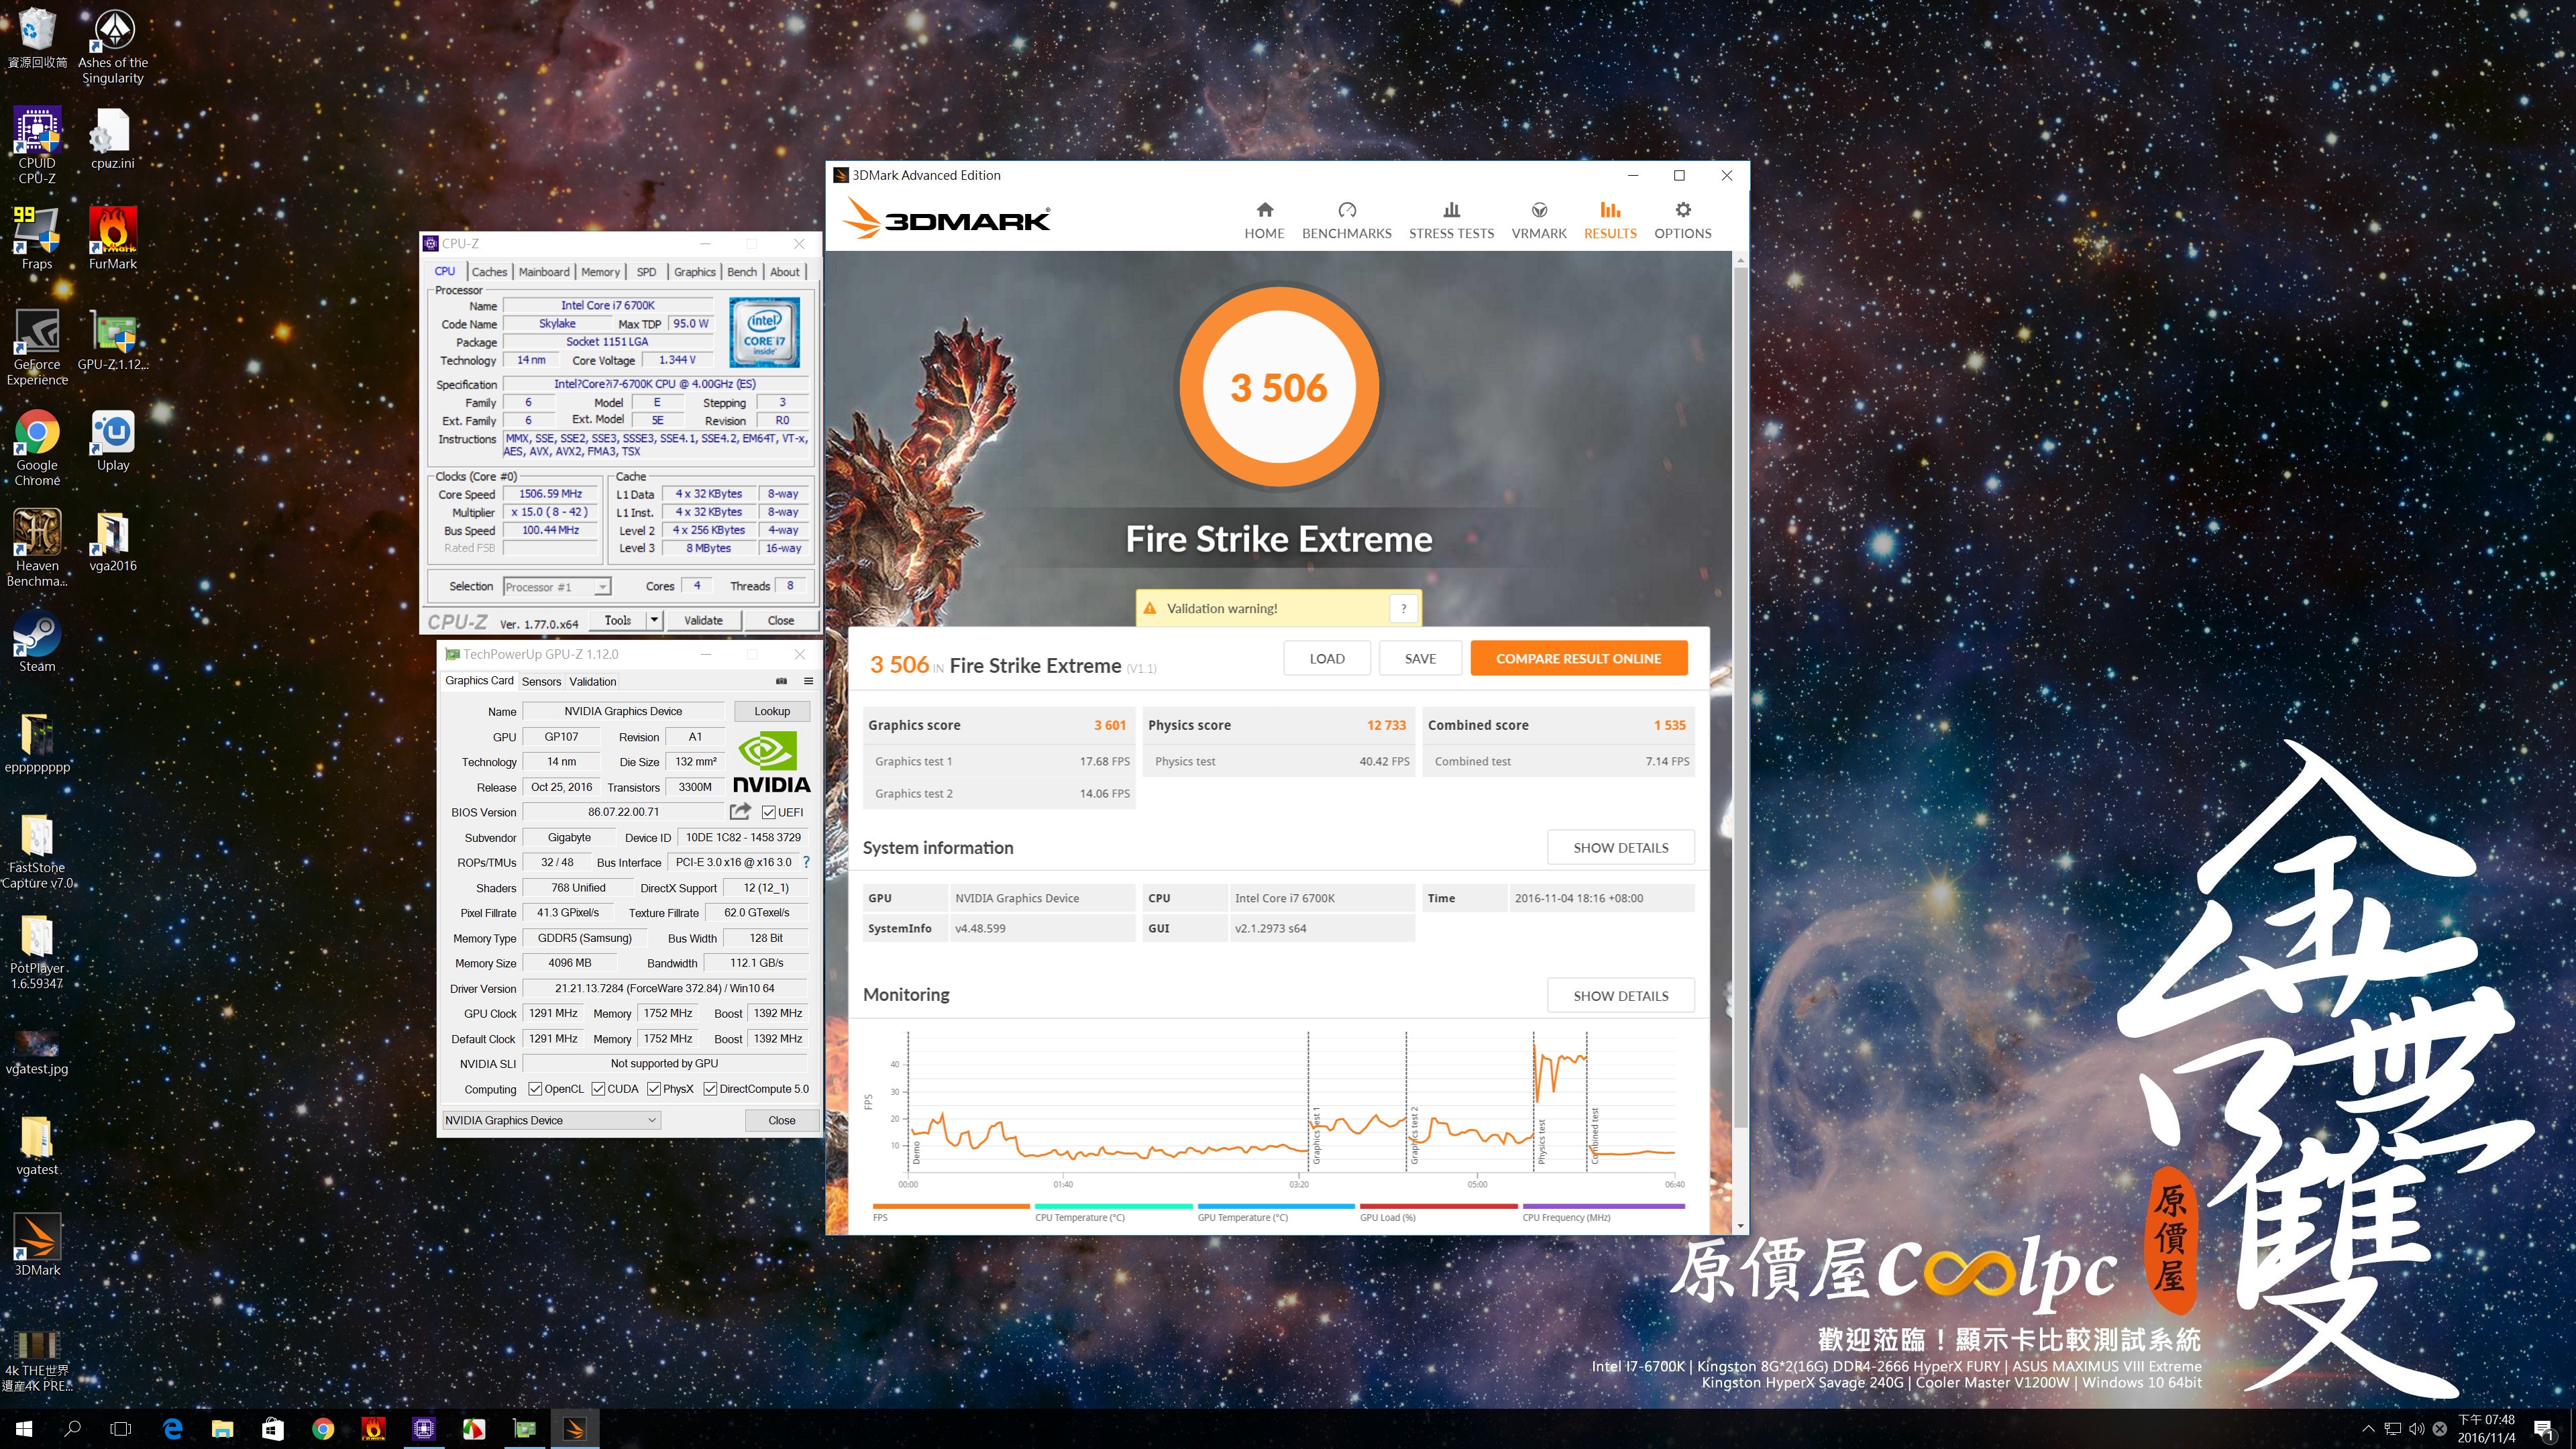Click the Graphics test 1 marker on chart
Image resolution: width=2576 pixels, height=1449 pixels.
[x=1316, y=1134]
